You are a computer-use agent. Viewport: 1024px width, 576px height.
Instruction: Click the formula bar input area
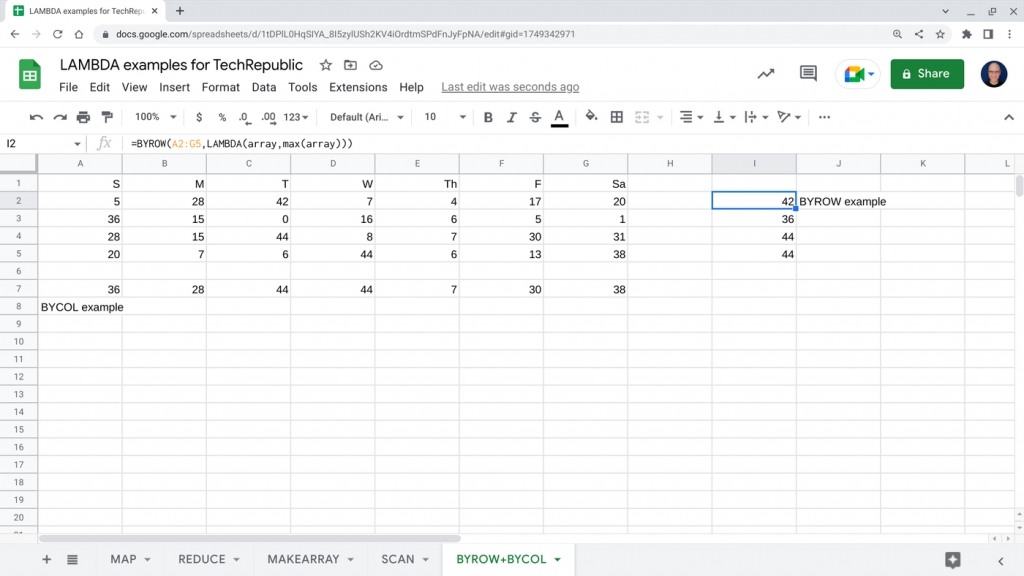tap(300, 143)
